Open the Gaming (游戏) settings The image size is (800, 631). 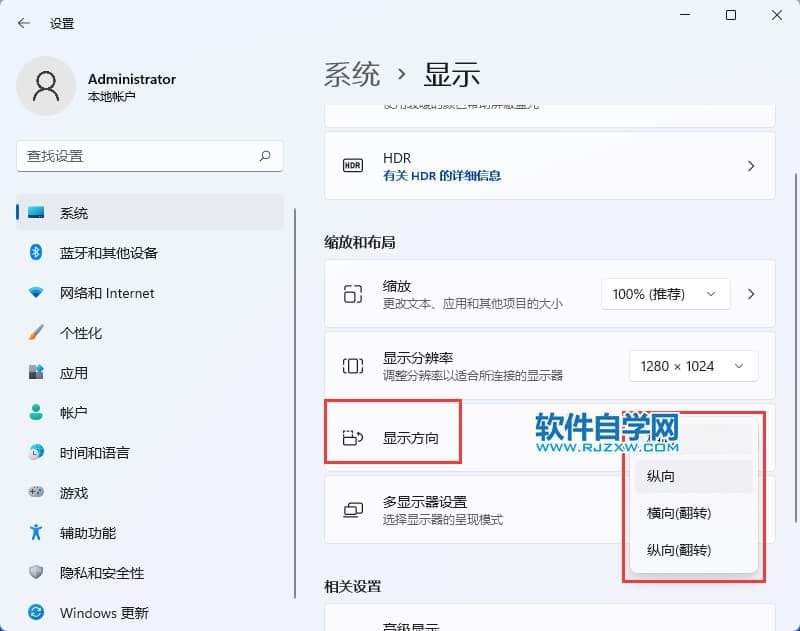[x=73, y=493]
